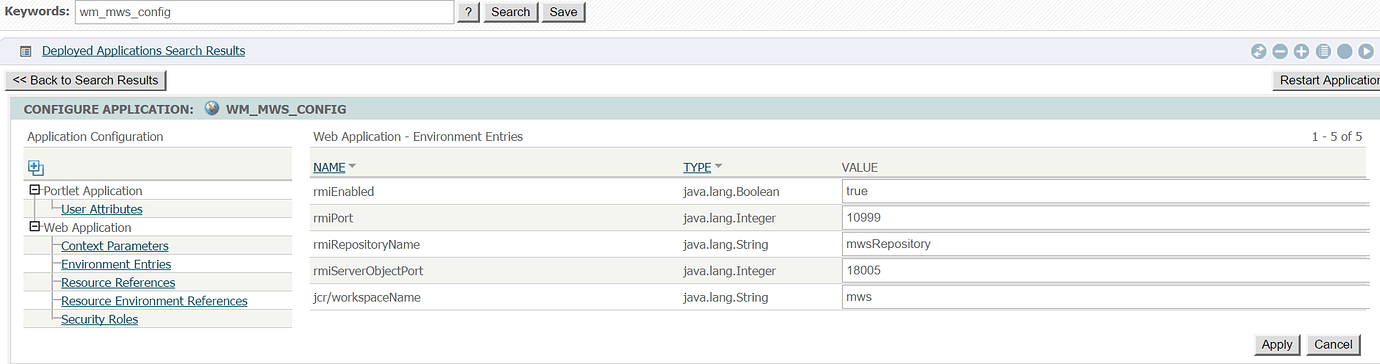Click the refresh arrows icon in results header

tap(1258, 51)
